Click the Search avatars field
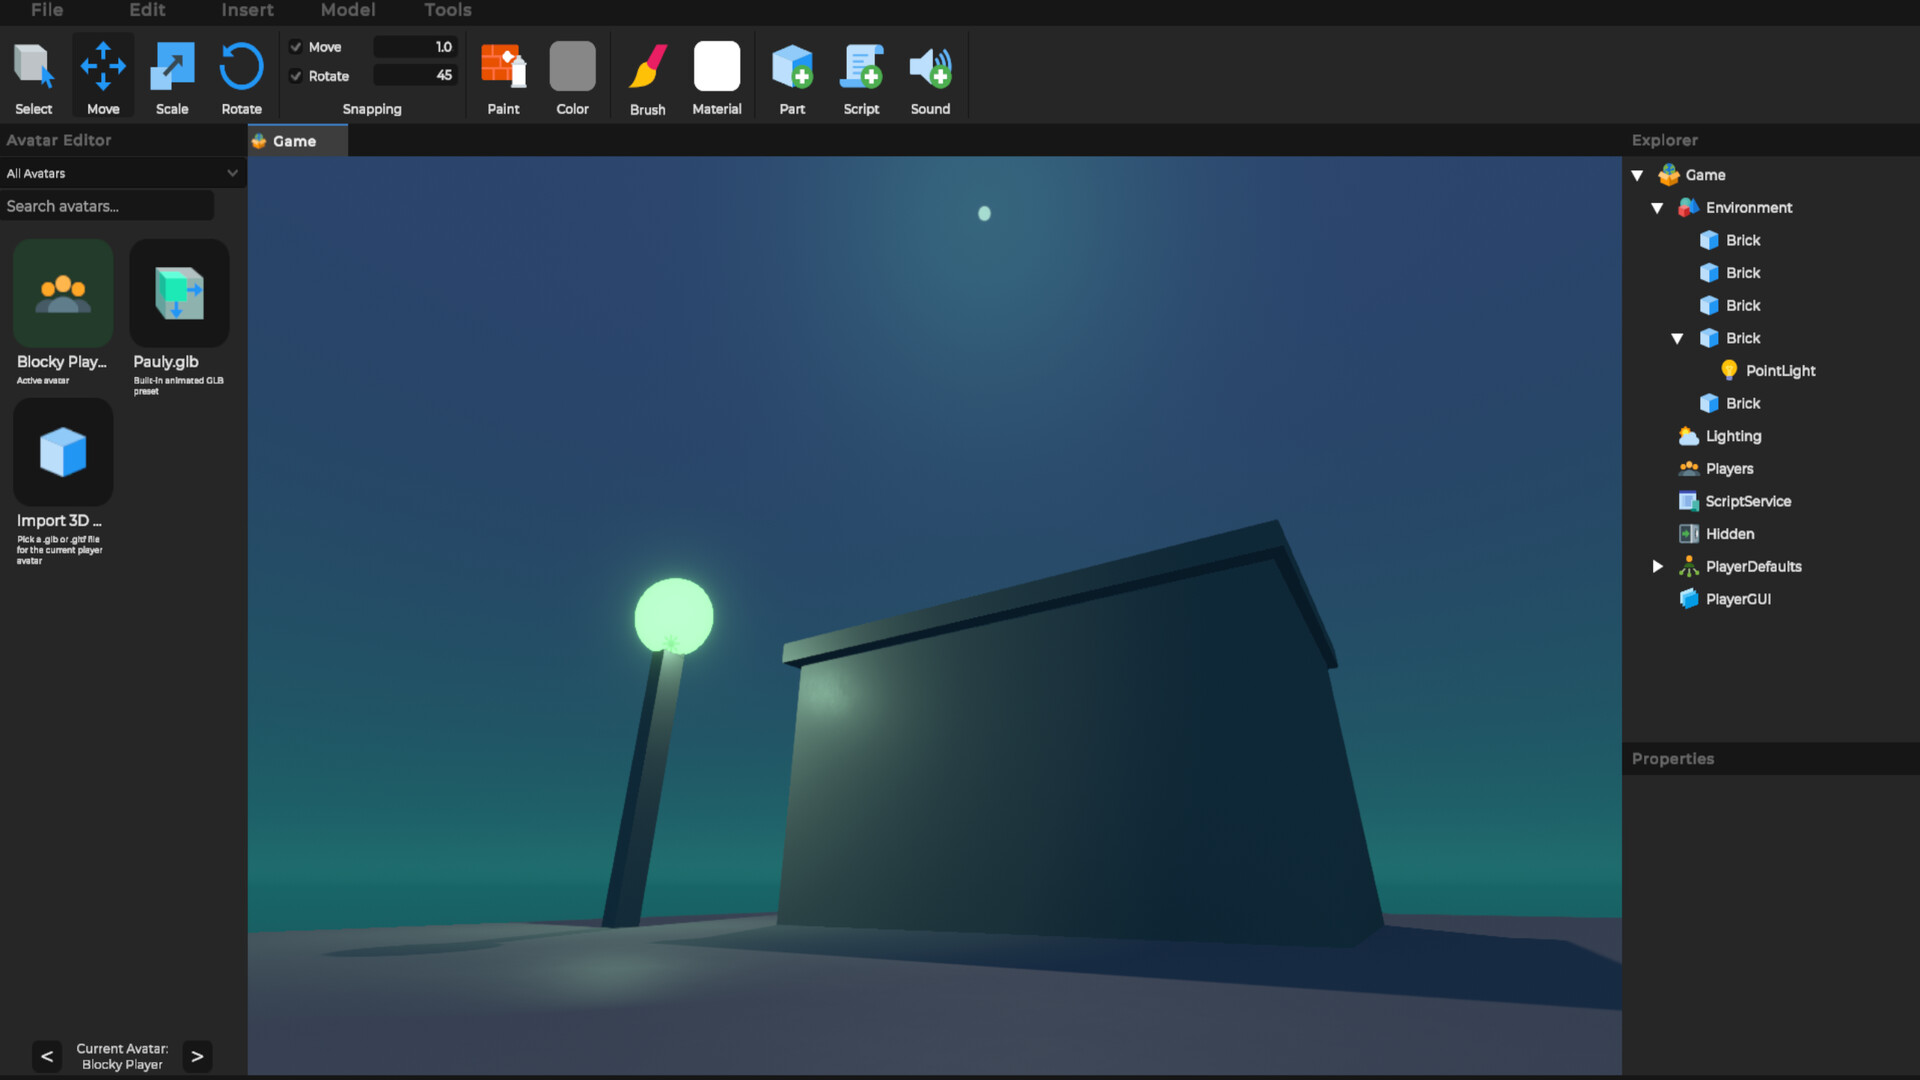The height and width of the screenshot is (1080, 1920). [107, 206]
